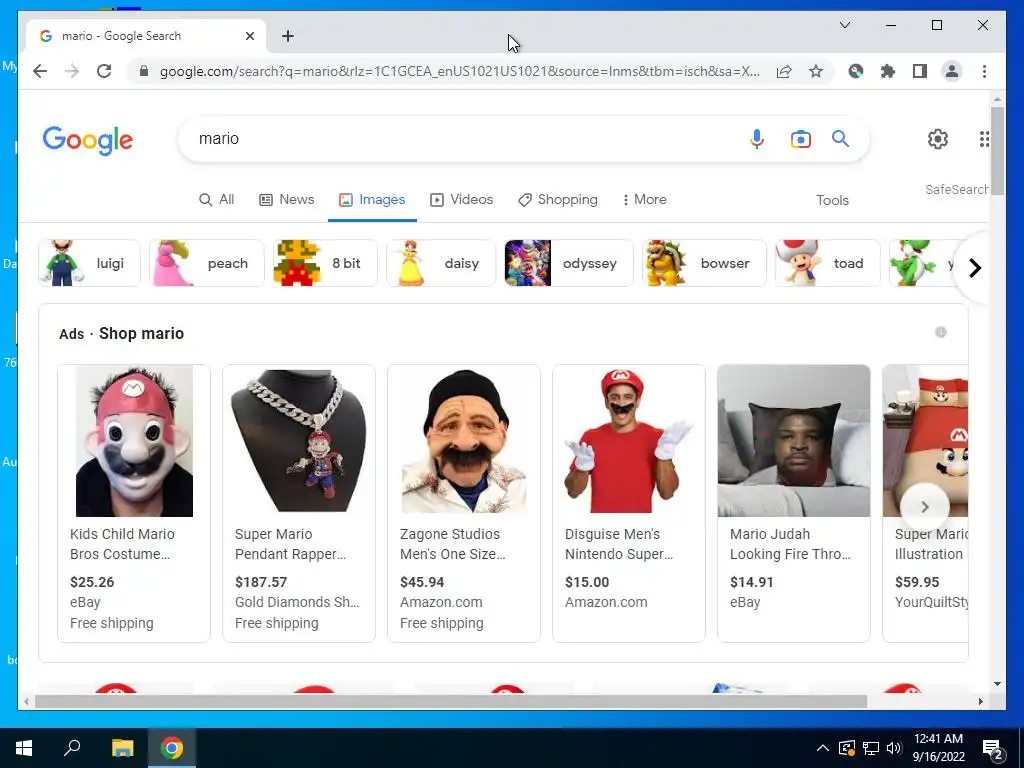Bookmark this page with the star icon
The height and width of the screenshot is (768, 1024).
(x=816, y=71)
